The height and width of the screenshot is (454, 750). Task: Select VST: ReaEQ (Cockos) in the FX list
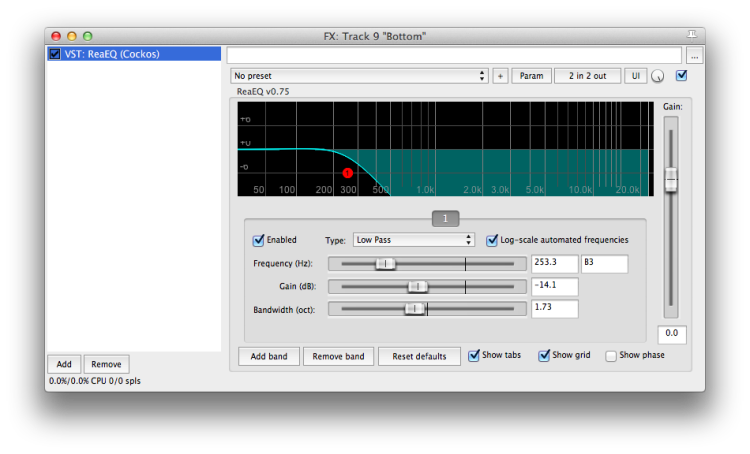click(134, 54)
